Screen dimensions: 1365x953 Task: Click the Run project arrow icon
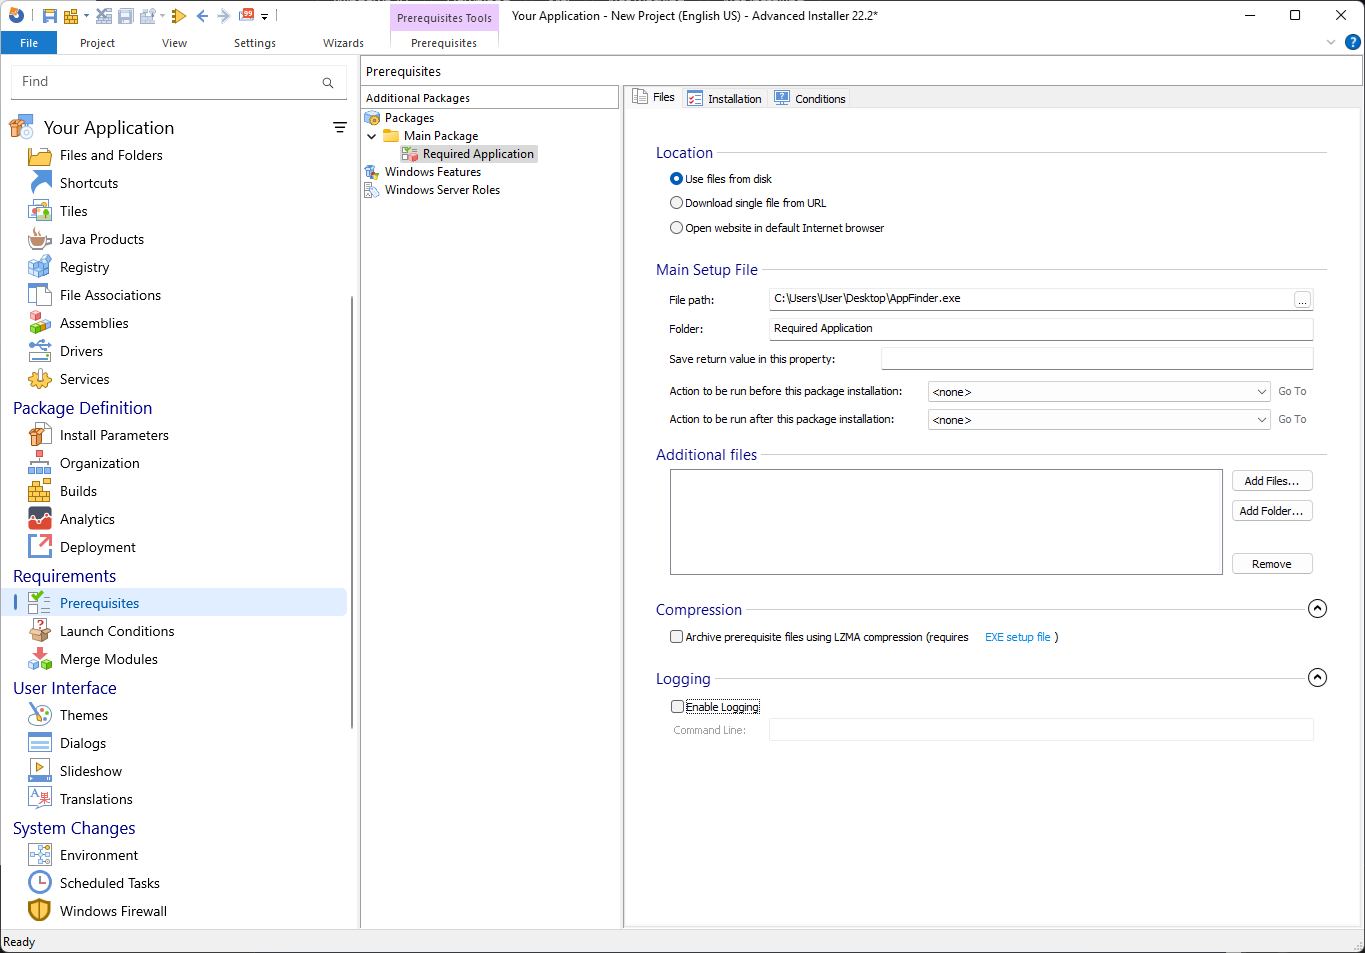[179, 16]
